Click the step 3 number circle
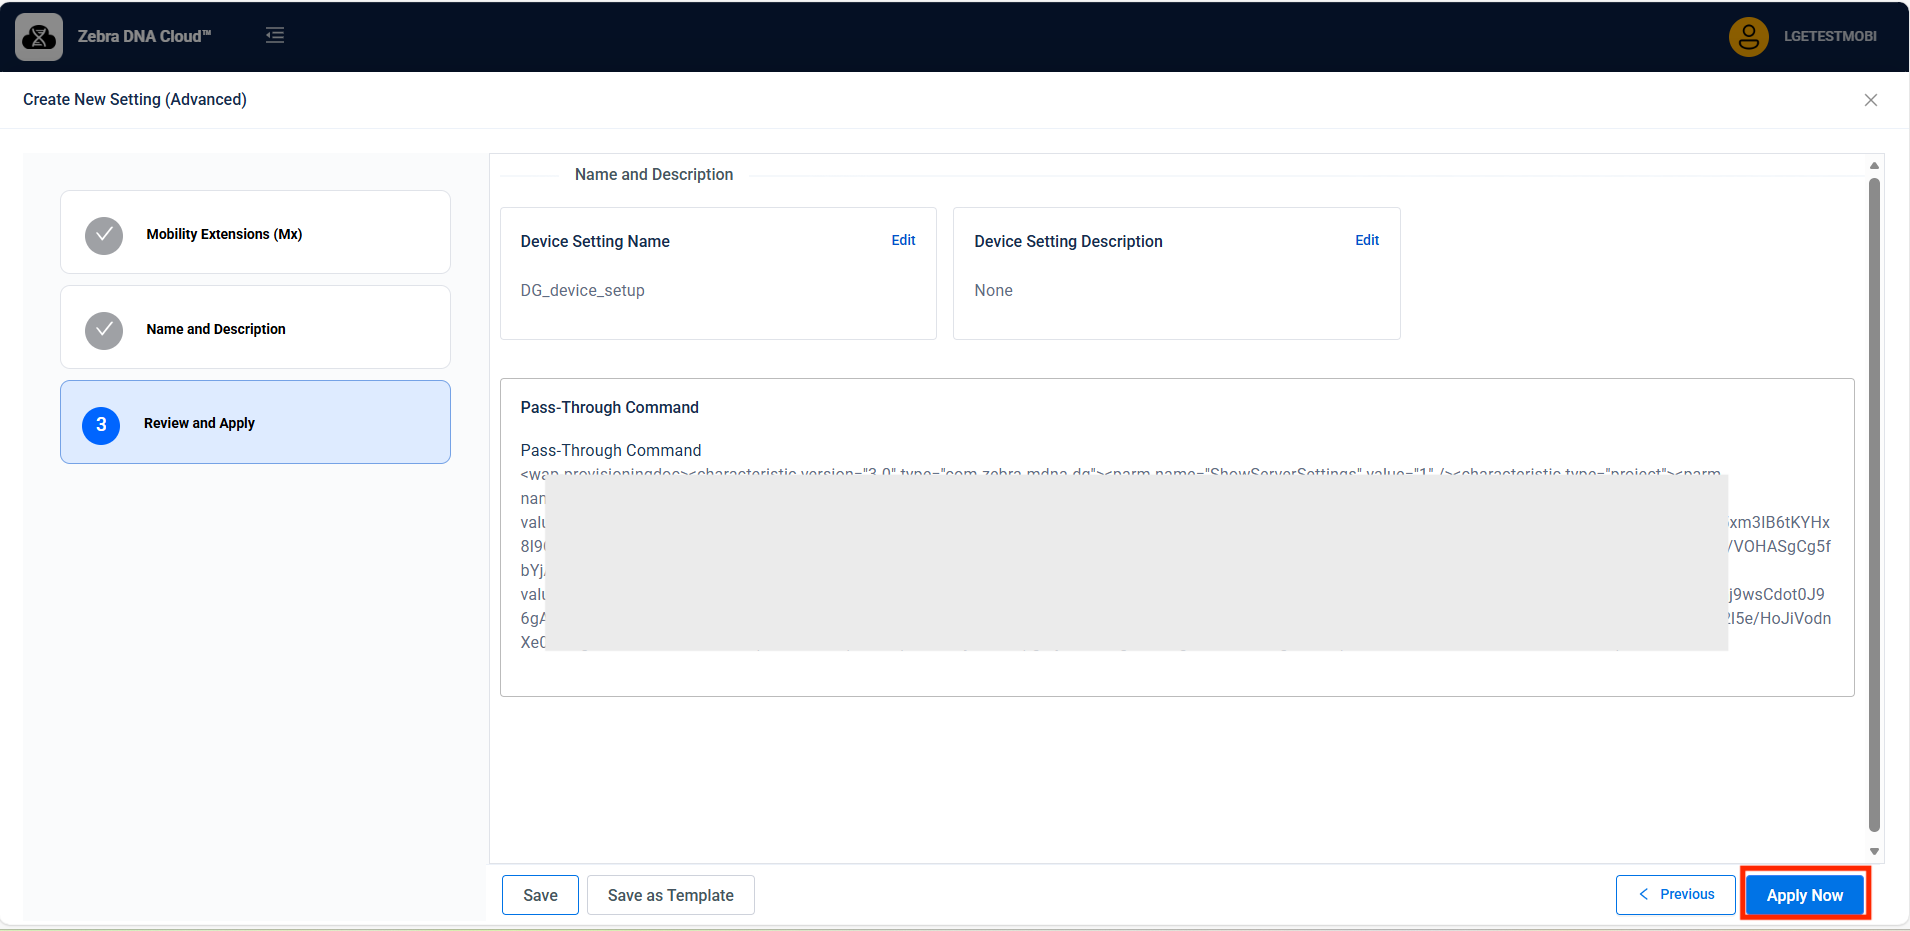1910x931 pixels. click(x=101, y=425)
